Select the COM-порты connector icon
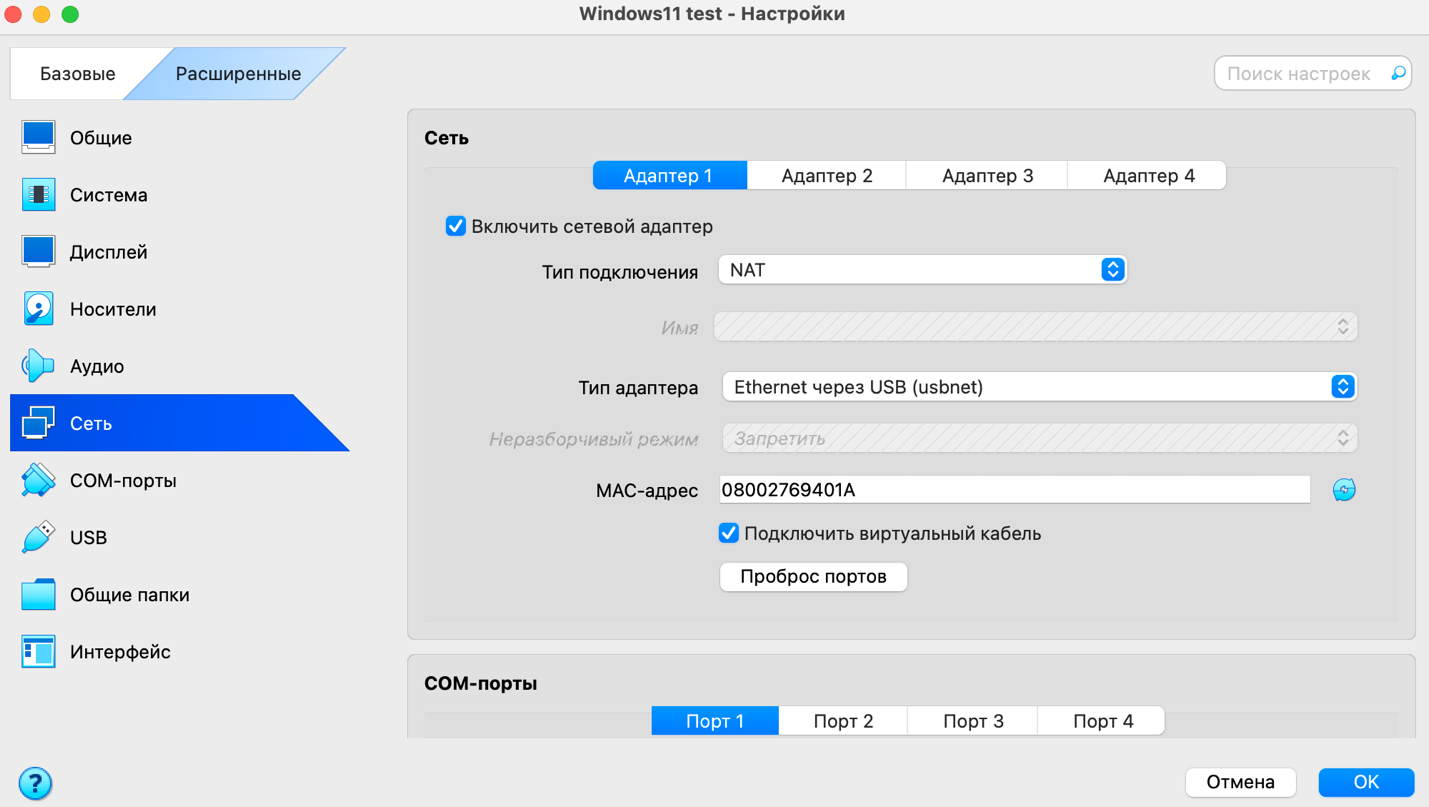This screenshot has height=807, width=1429. click(38, 481)
